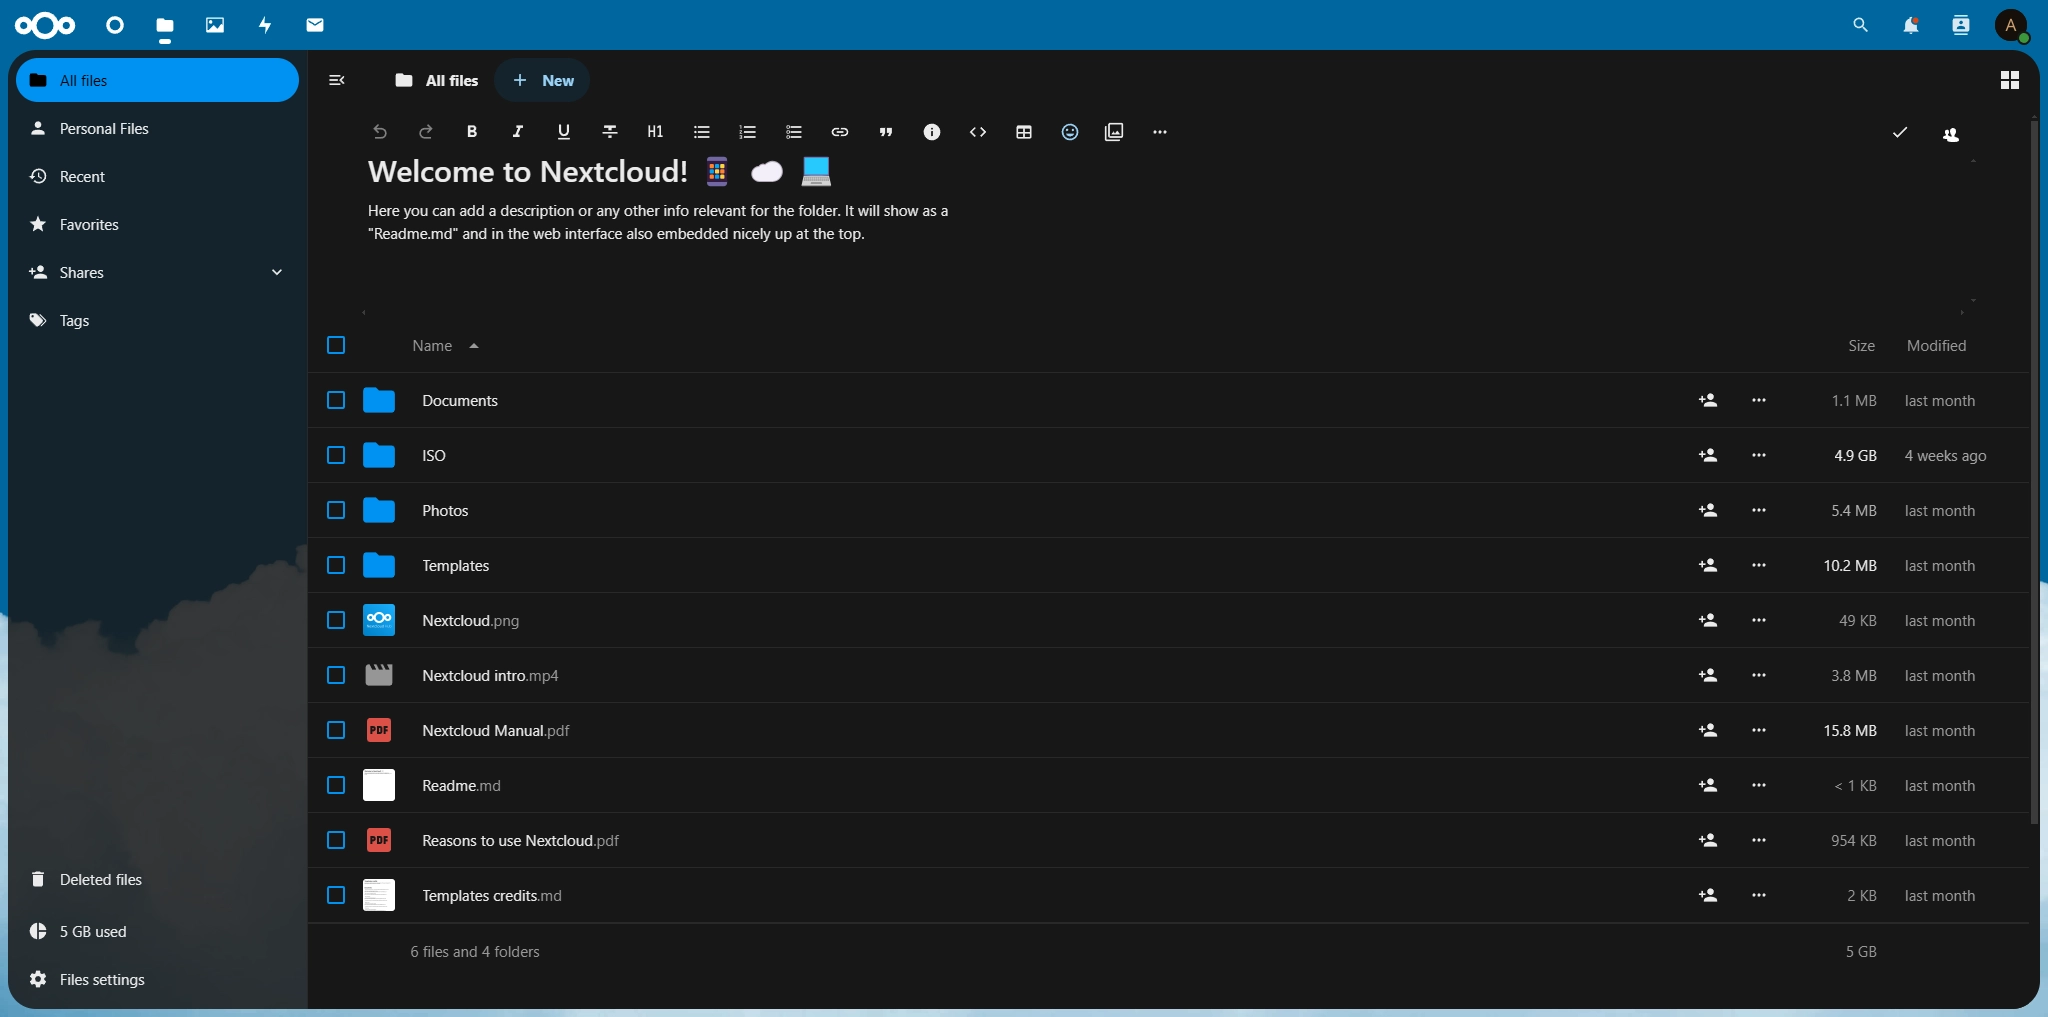Open actions menu for Templates credits.md
2048x1017 pixels.
[1759, 895]
